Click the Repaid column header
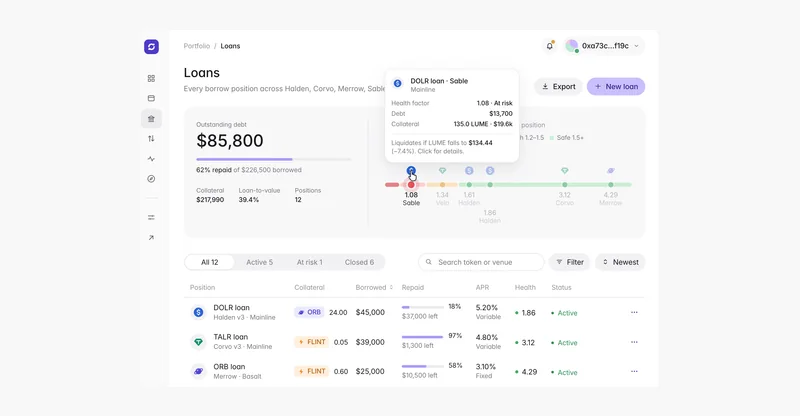 pyautogui.click(x=413, y=287)
